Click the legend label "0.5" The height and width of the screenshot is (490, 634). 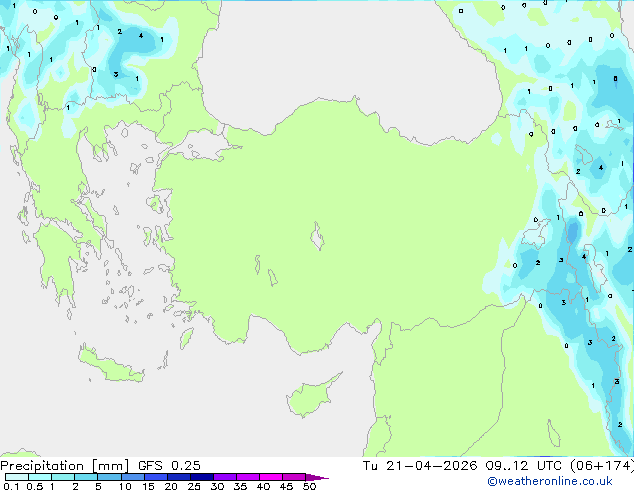click(x=35, y=486)
